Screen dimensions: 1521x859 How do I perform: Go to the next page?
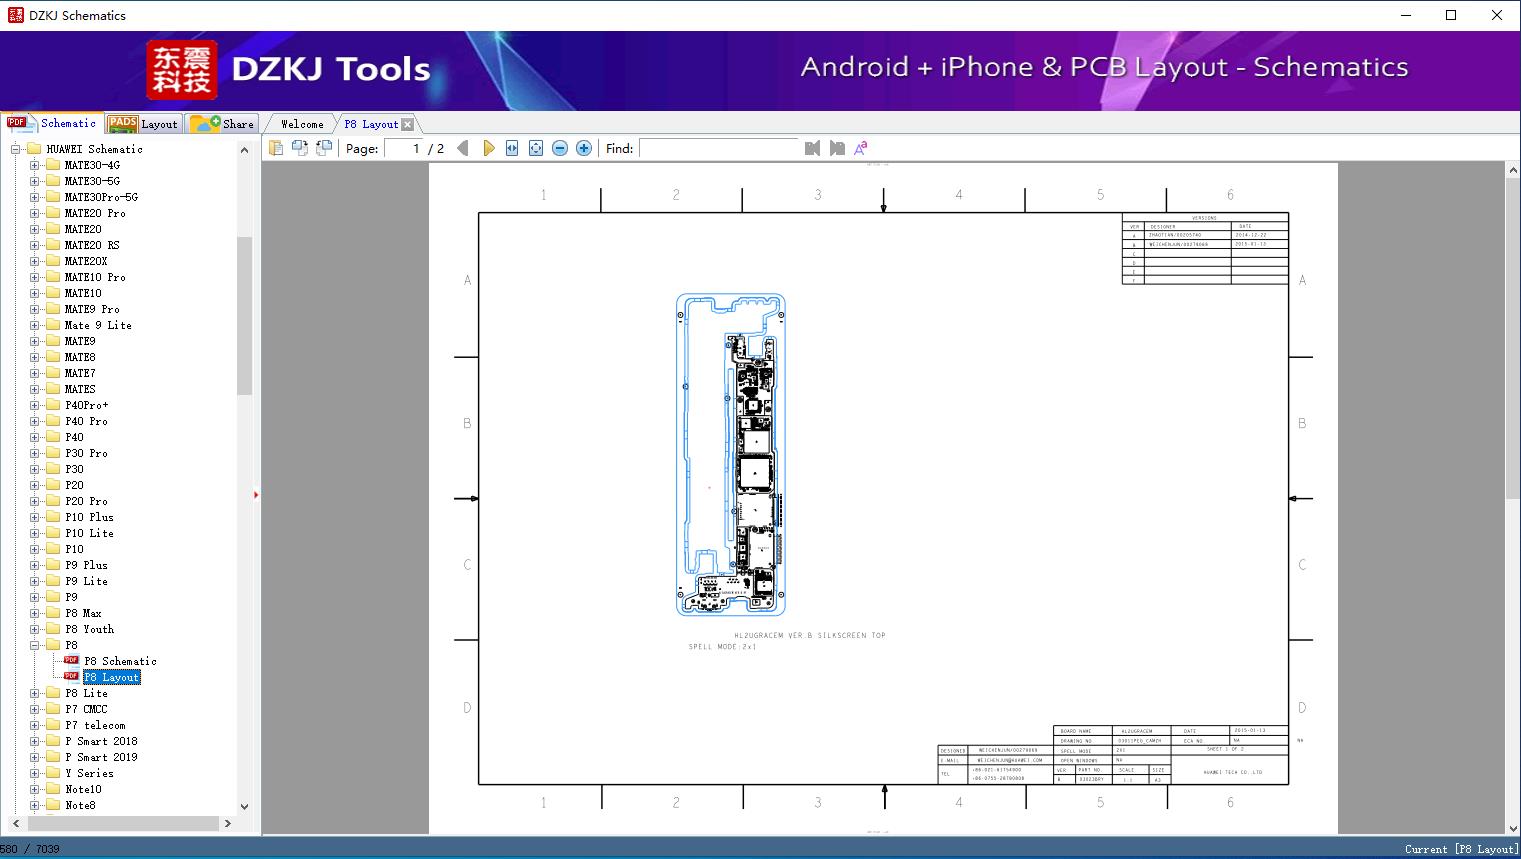(x=488, y=148)
